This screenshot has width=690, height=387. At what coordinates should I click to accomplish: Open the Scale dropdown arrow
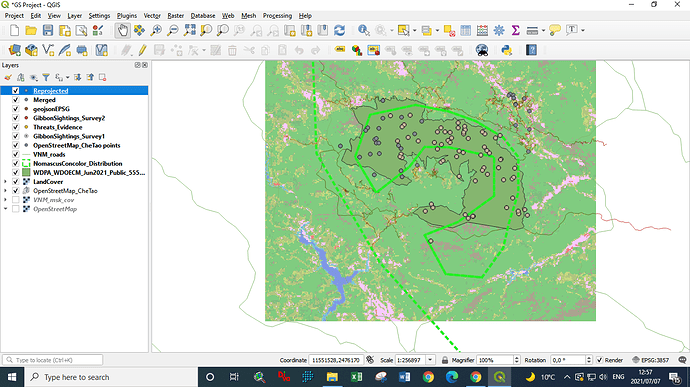pyautogui.click(x=430, y=360)
